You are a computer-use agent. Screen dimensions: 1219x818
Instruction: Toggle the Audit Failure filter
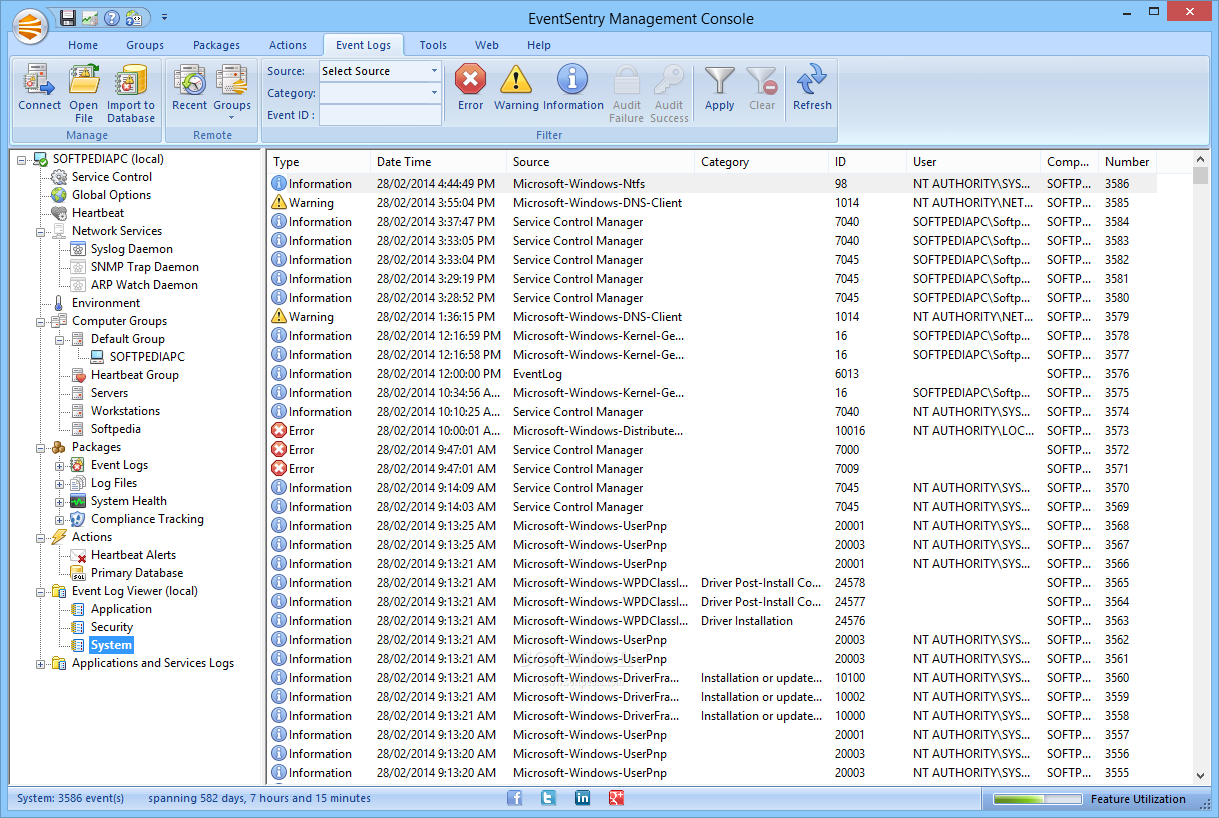[627, 93]
